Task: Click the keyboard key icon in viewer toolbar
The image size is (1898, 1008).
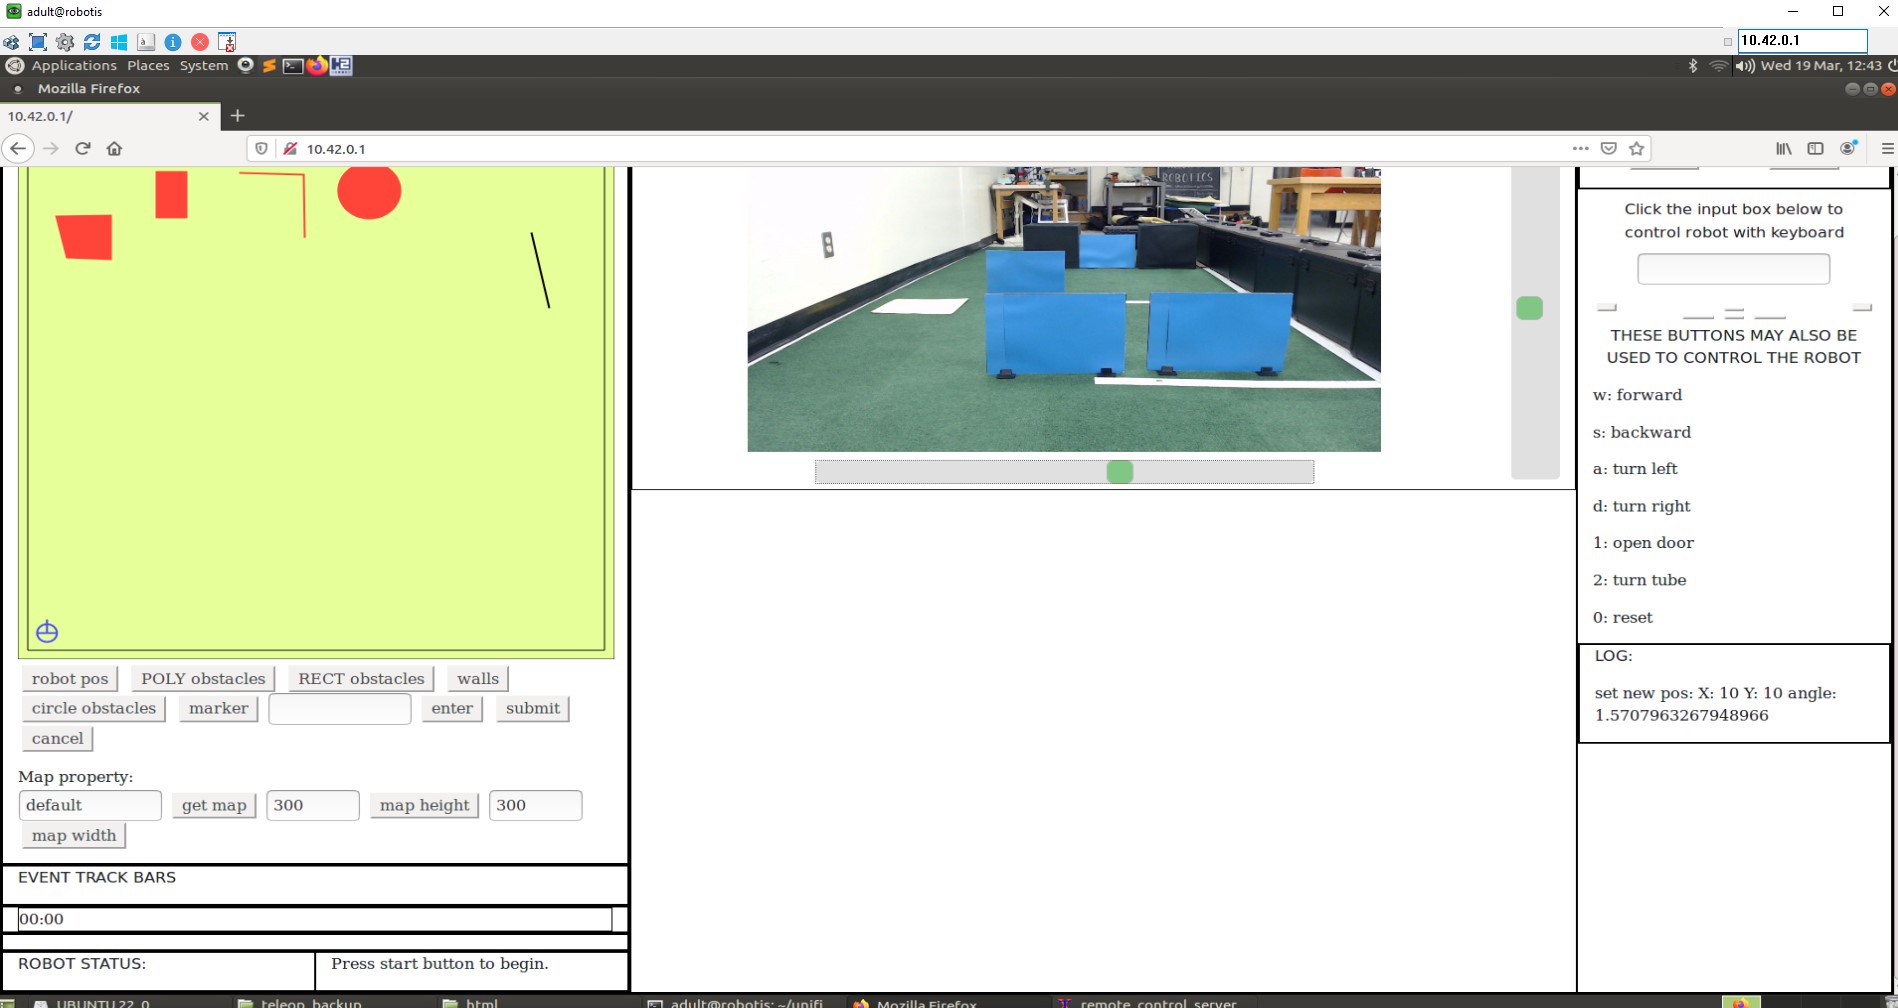Action: click(146, 42)
